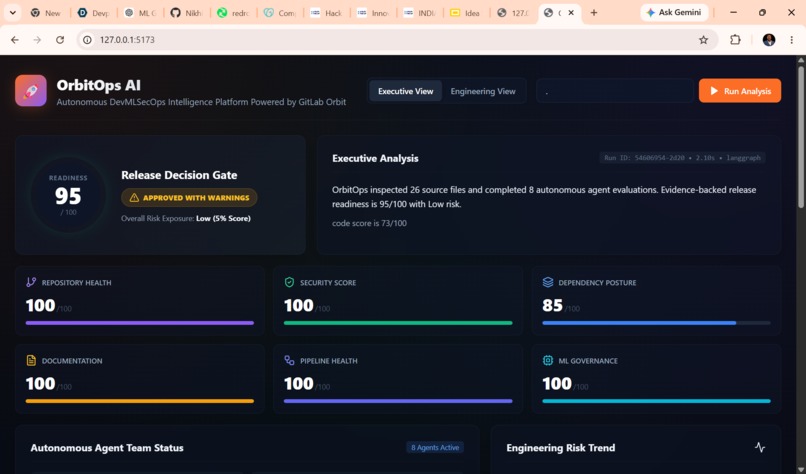Image resolution: width=806 pixels, height=474 pixels.
Task: Click the Pipeline Health progress bar
Action: (398, 401)
